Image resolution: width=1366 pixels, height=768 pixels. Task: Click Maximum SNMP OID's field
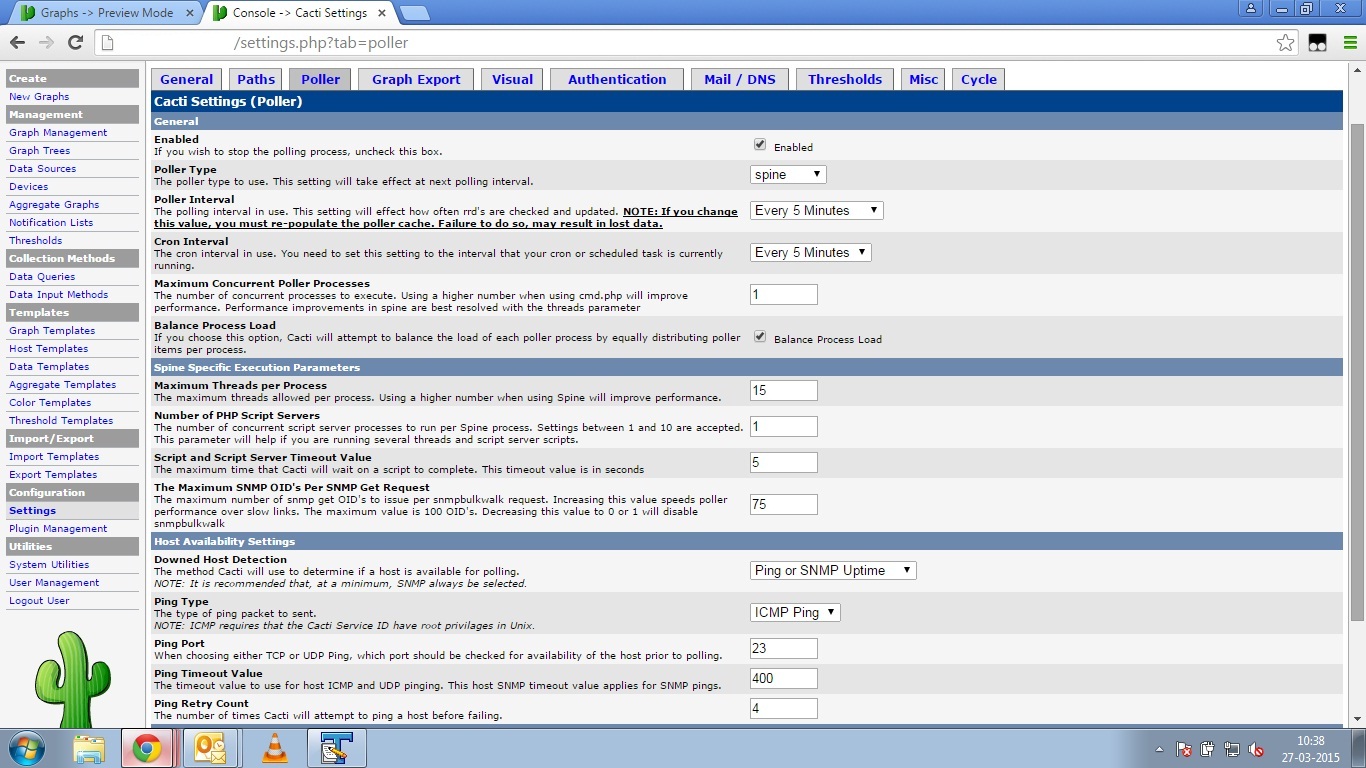coord(784,505)
